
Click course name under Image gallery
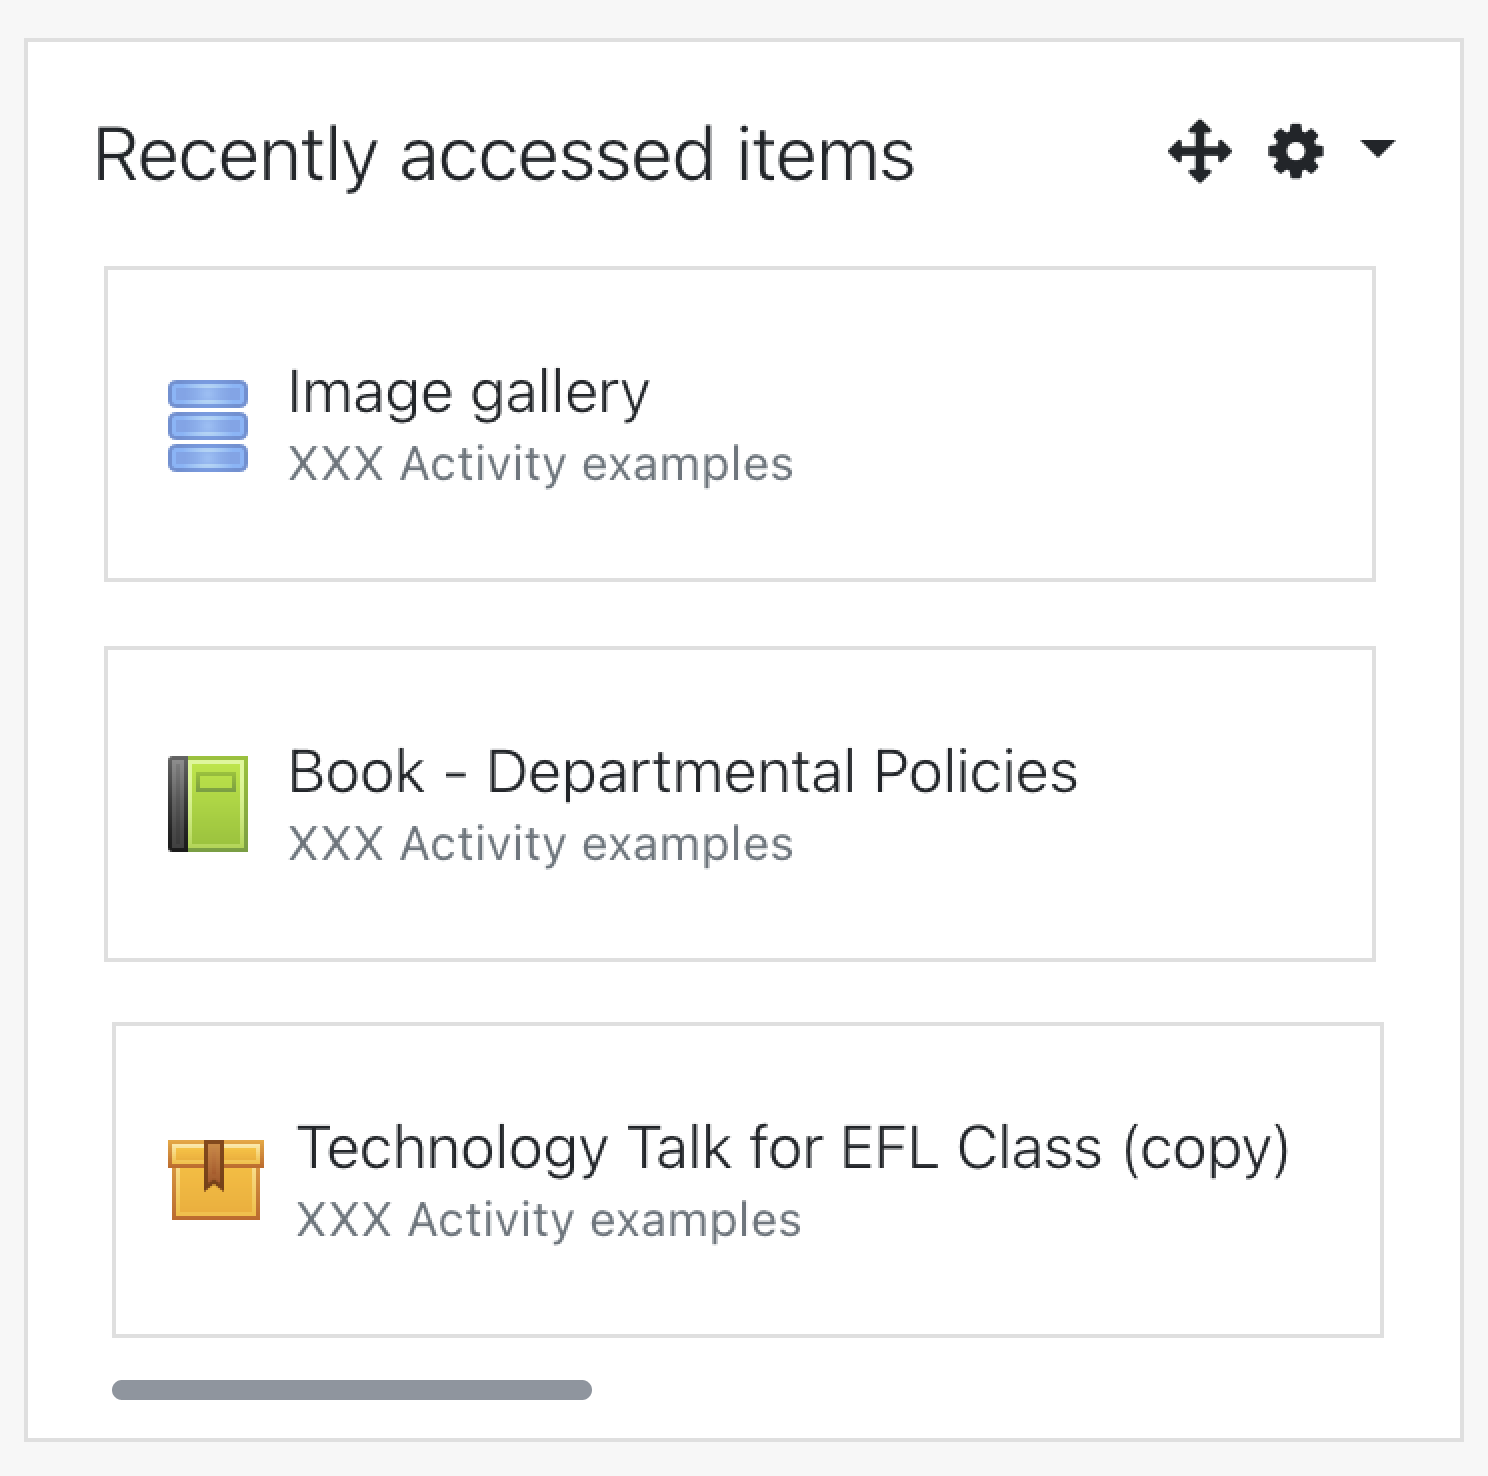pyautogui.click(x=540, y=464)
